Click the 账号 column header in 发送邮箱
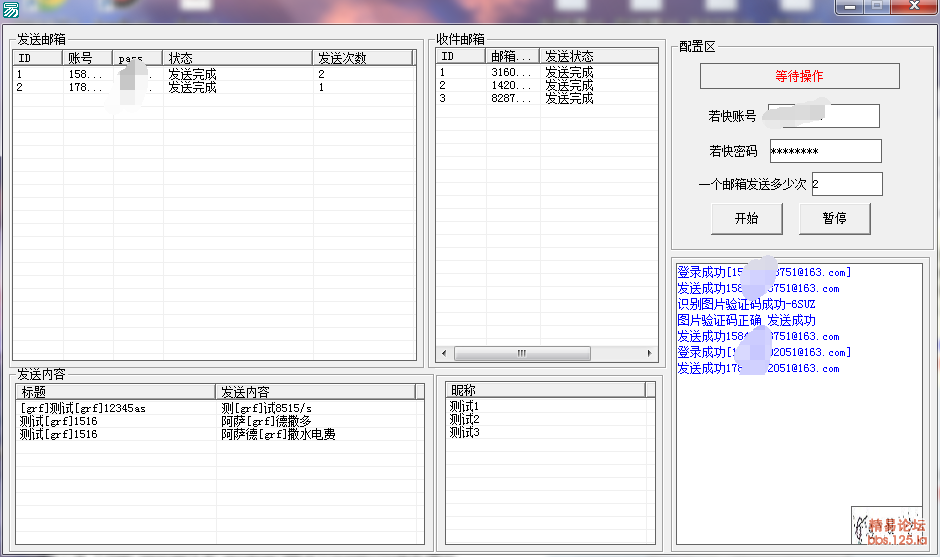The width and height of the screenshot is (940, 557). pyautogui.click(x=87, y=58)
